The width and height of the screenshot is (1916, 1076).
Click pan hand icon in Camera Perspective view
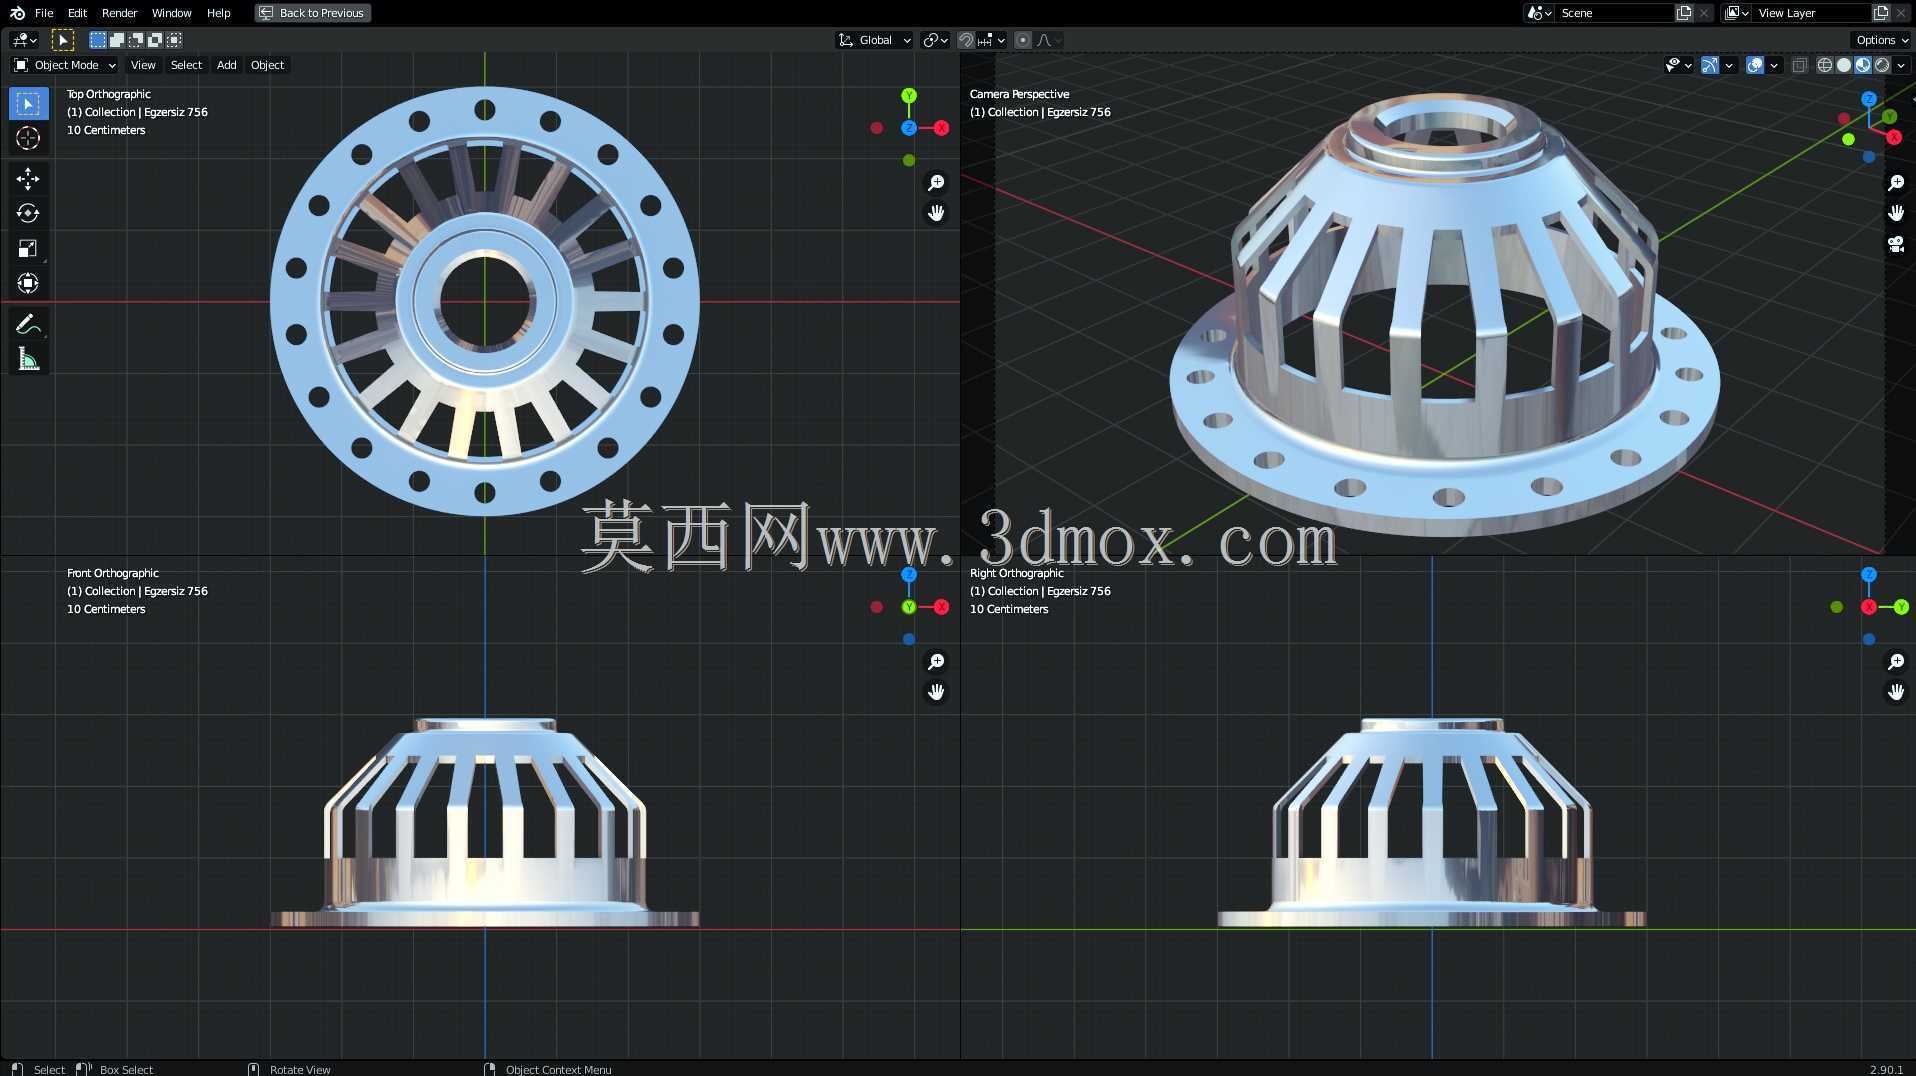click(1896, 213)
